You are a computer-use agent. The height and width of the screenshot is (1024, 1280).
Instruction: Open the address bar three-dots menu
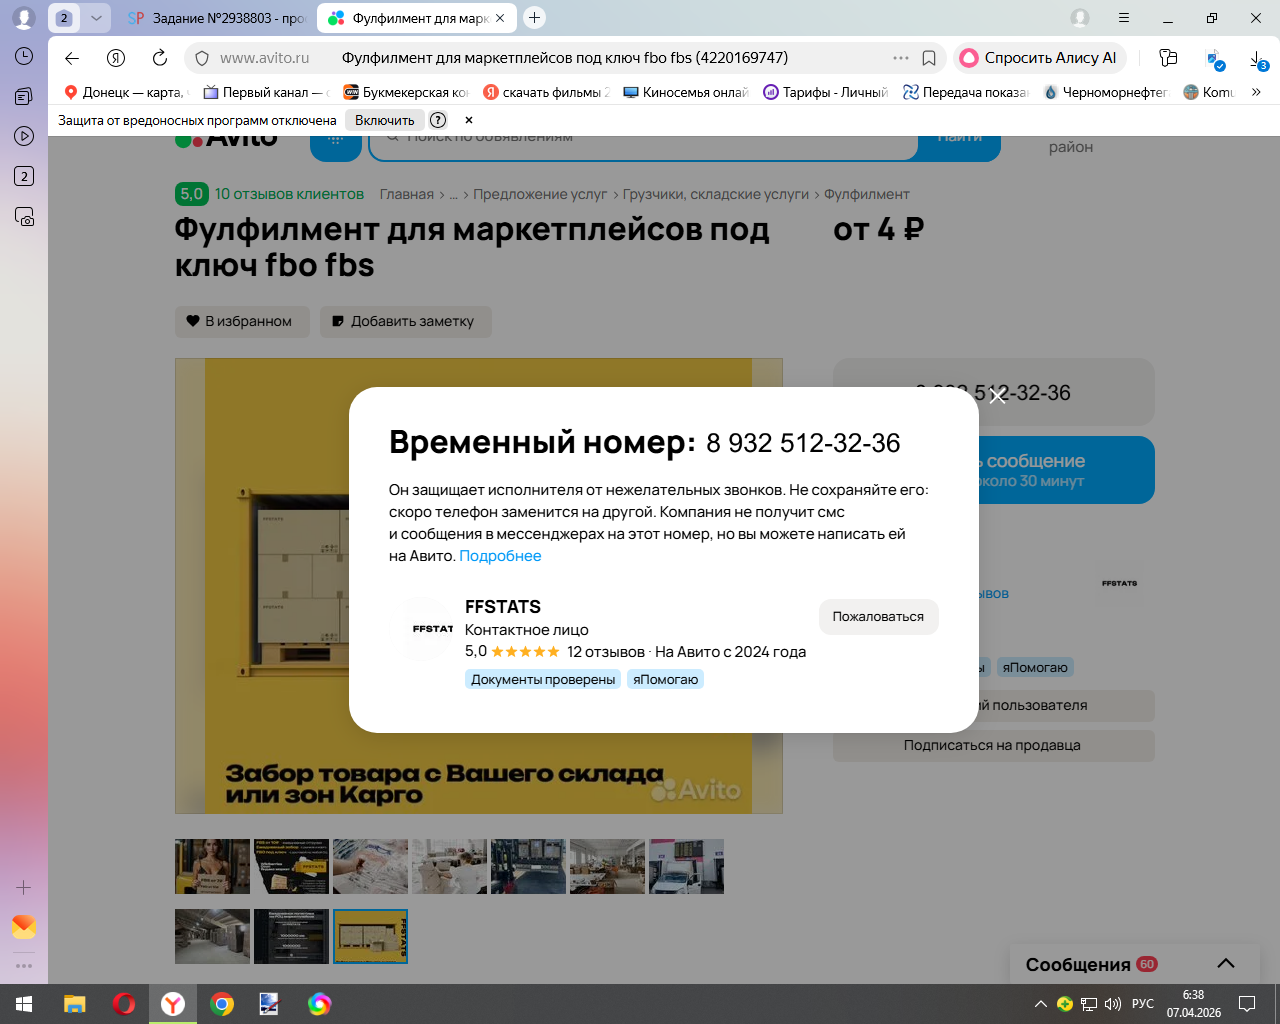tap(900, 58)
